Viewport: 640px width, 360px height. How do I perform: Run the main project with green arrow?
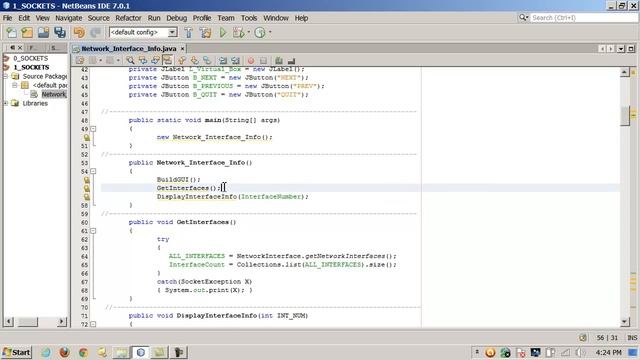coord(222,32)
